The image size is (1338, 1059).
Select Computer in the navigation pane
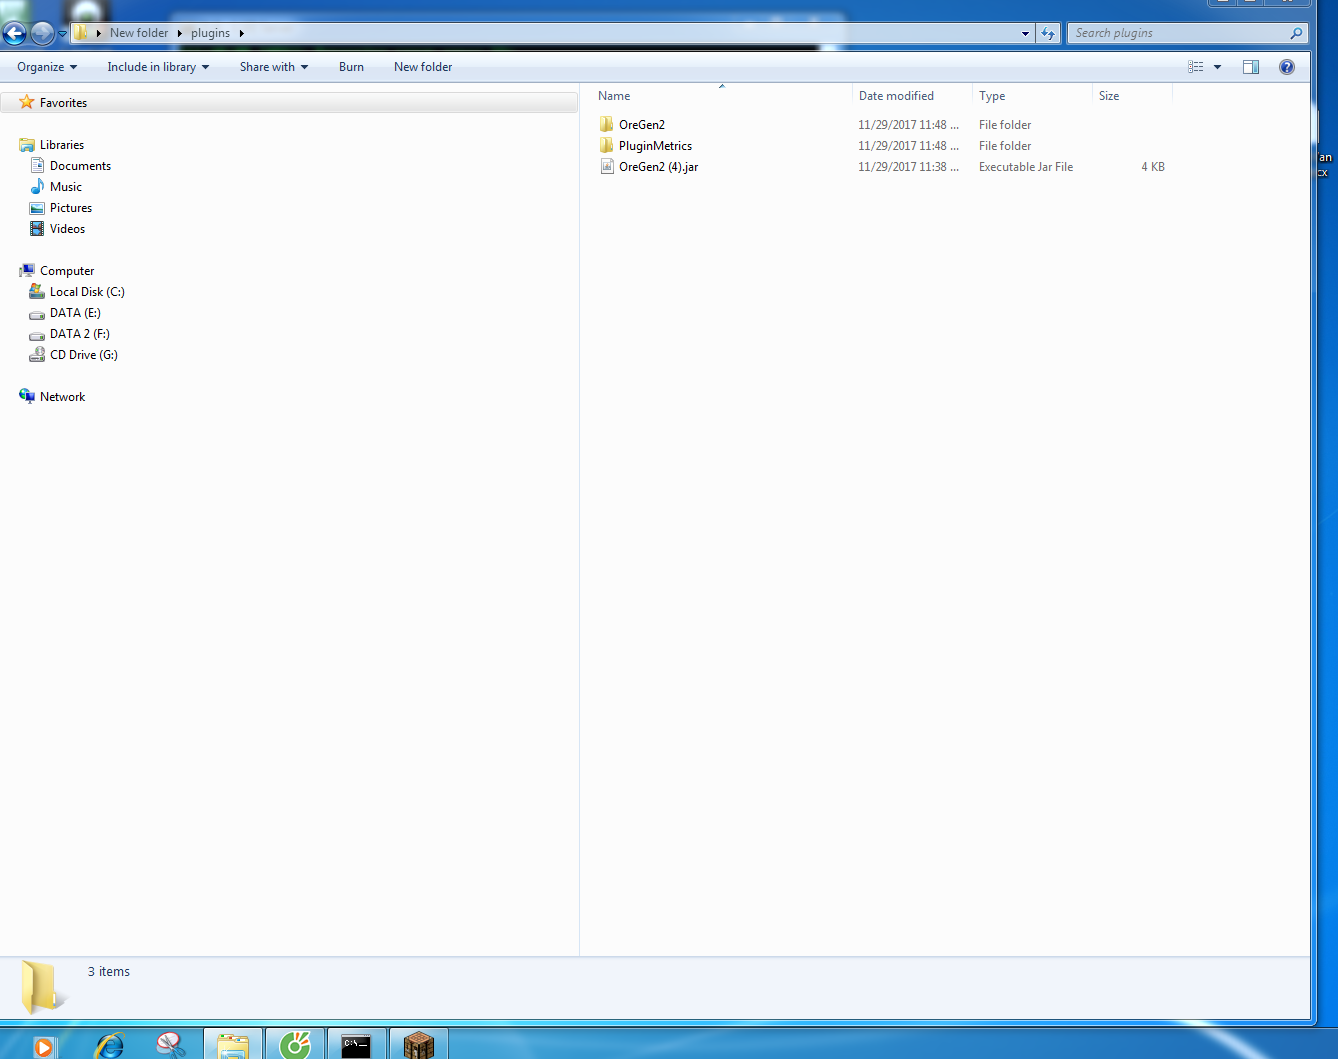point(67,271)
